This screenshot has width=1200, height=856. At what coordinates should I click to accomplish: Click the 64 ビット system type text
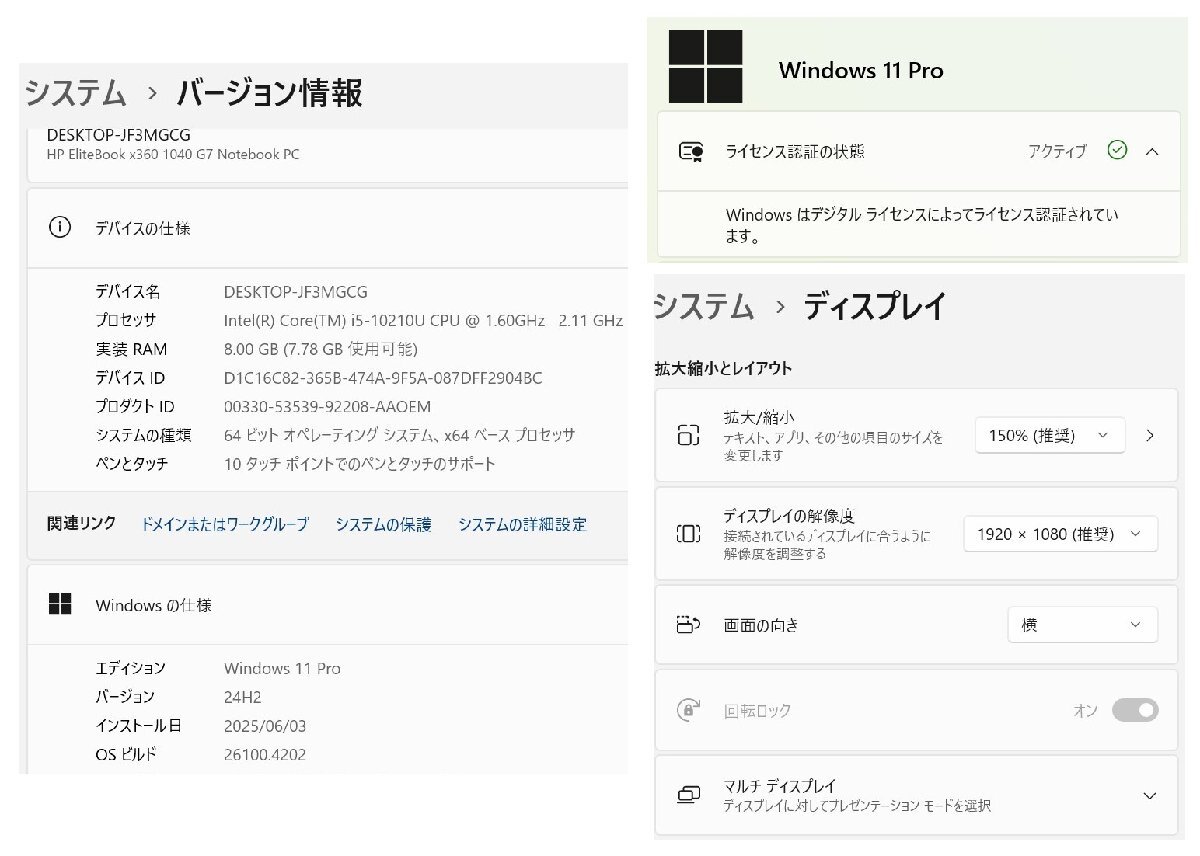coord(400,435)
